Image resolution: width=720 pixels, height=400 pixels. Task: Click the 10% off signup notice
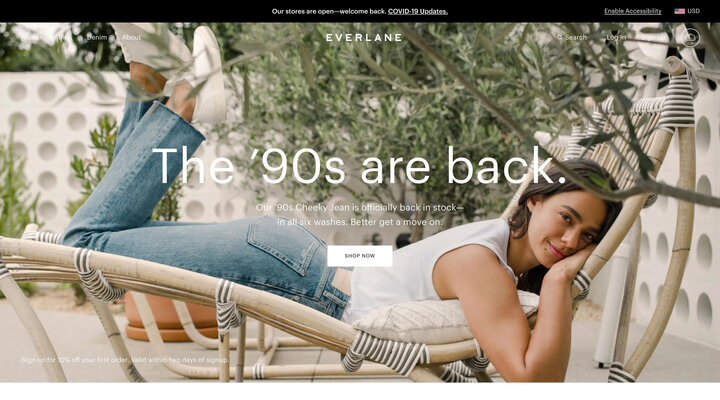pyautogui.click(x=124, y=360)
